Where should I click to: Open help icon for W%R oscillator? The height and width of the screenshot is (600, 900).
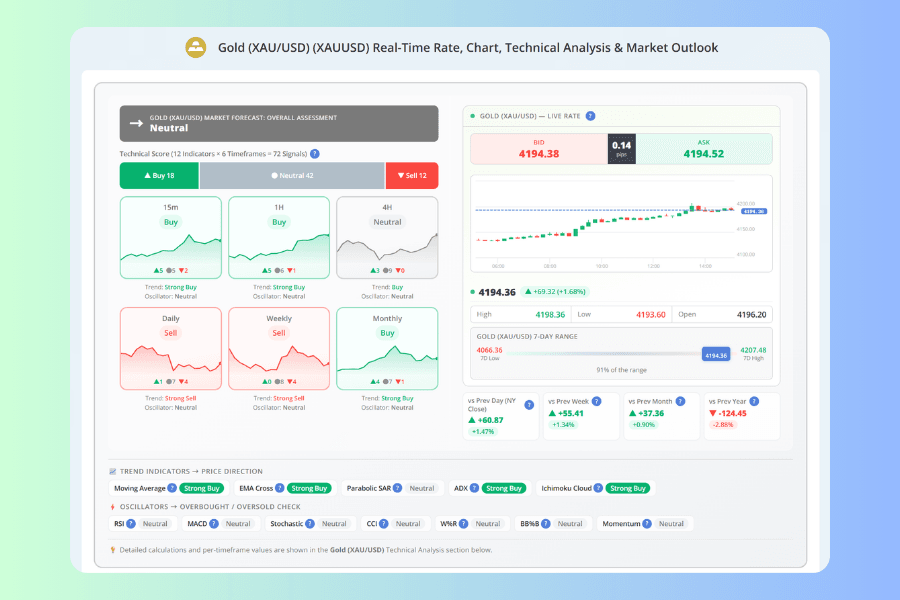(x=463, y=524)
